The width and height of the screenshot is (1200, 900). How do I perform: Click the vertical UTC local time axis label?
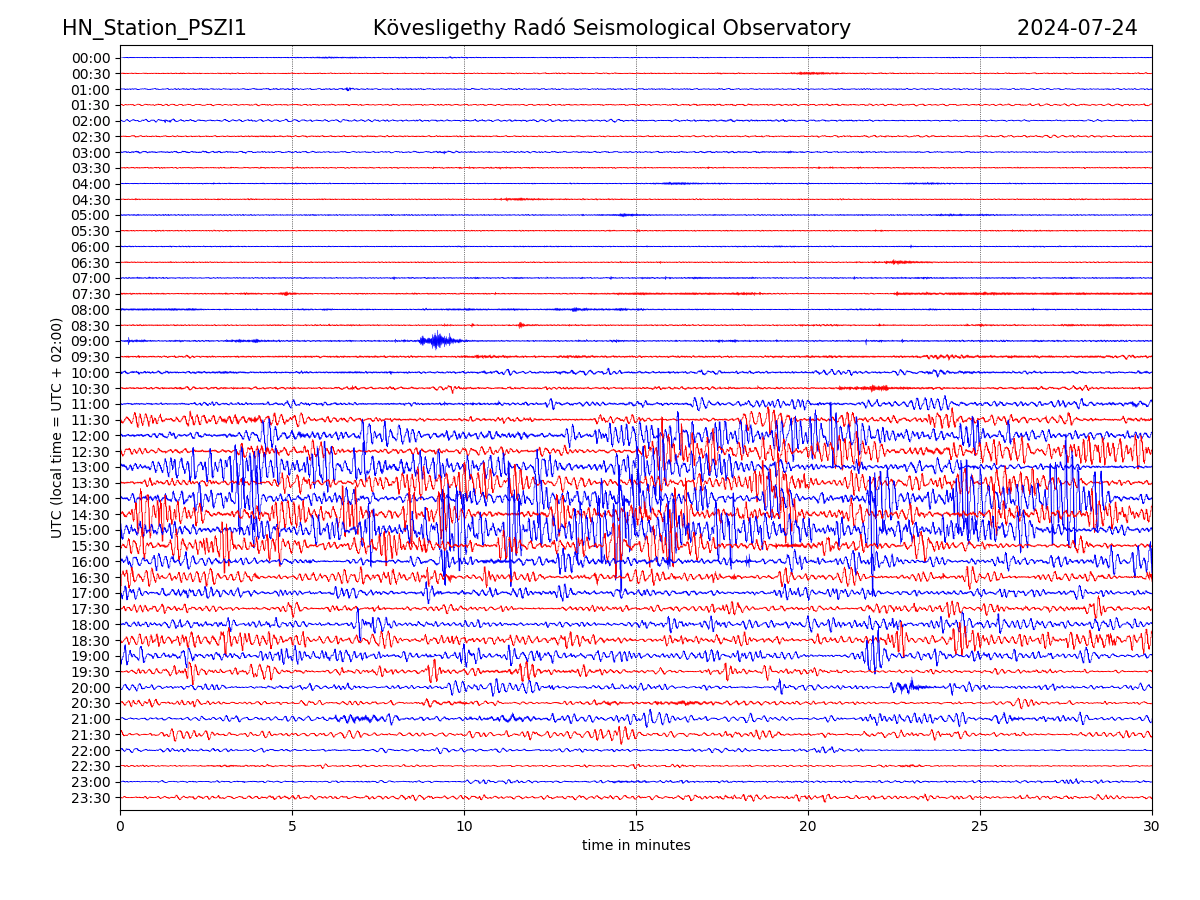[x=57, y=427]
